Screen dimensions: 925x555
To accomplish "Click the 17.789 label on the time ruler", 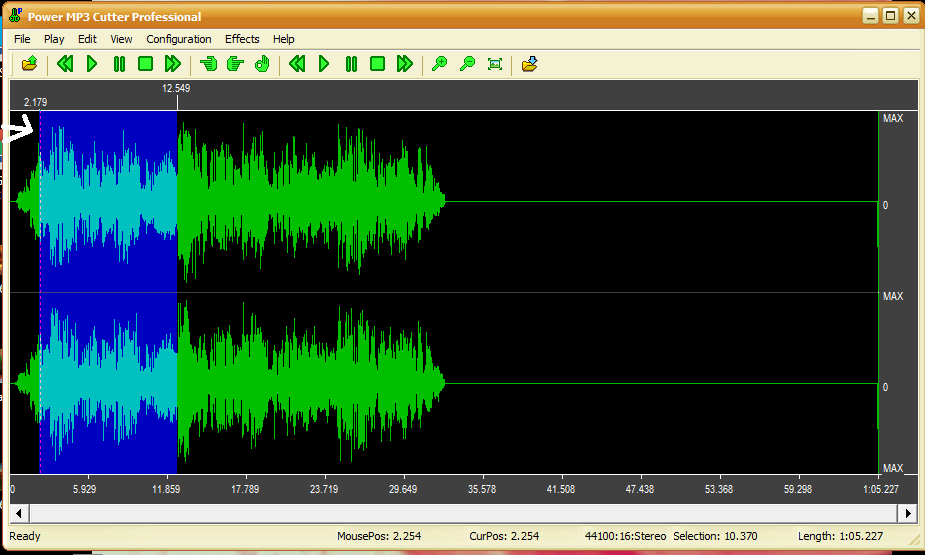I will tap(245, 489).
